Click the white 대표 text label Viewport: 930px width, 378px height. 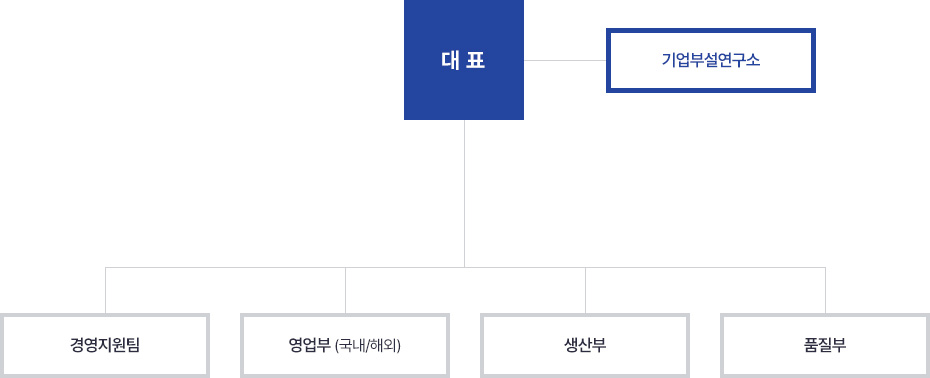(x=463, y=61)
